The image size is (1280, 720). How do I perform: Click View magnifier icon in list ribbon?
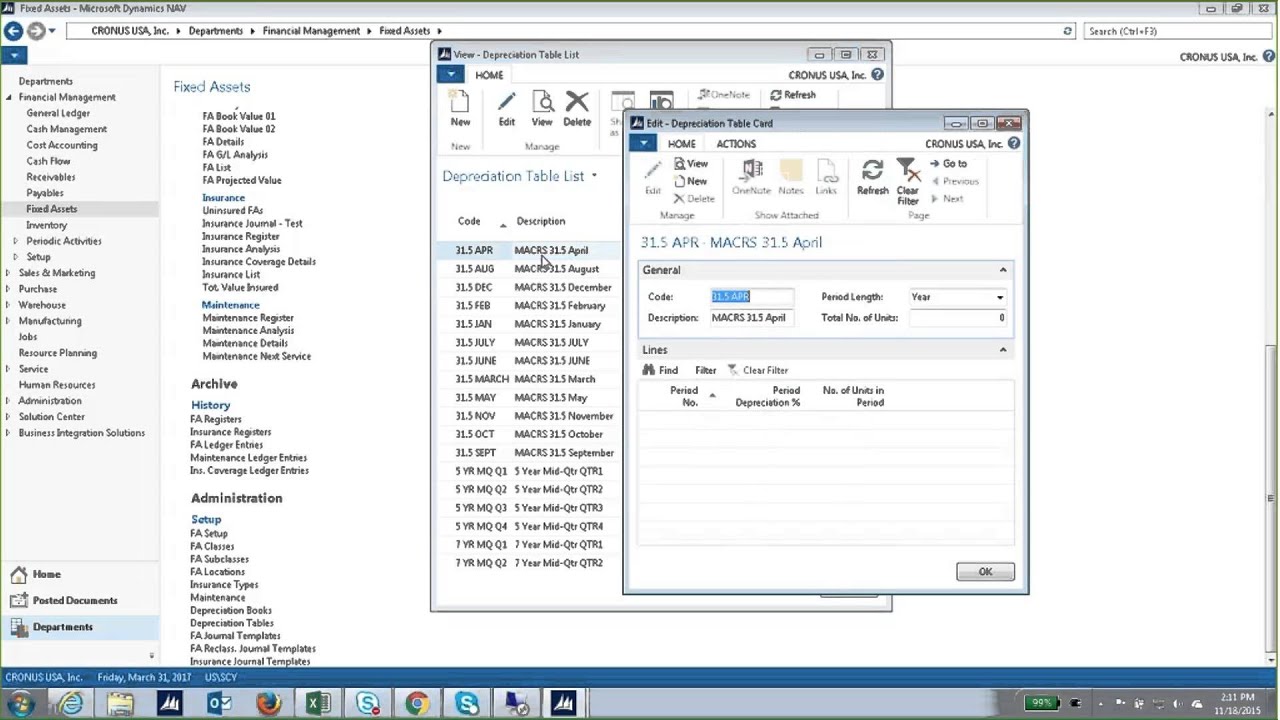[x=542, y=109]
